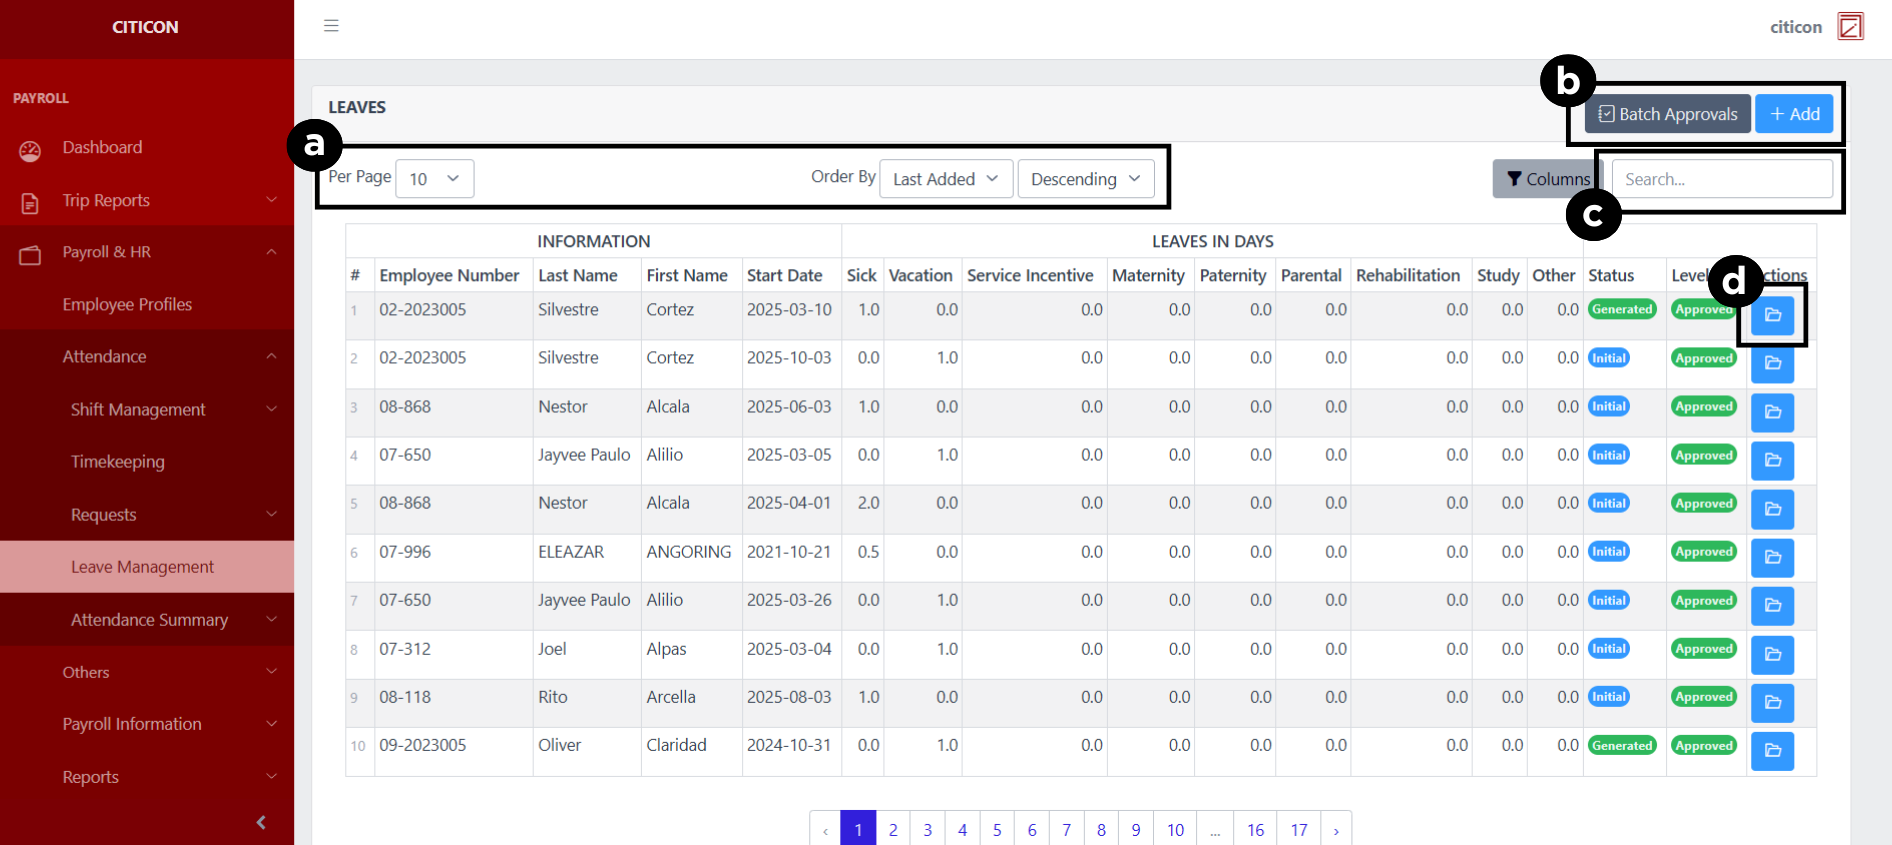Open the Descending sort direction dropdown
The width and height of the screenshot is (1892, 845).
pos(1085,179)
